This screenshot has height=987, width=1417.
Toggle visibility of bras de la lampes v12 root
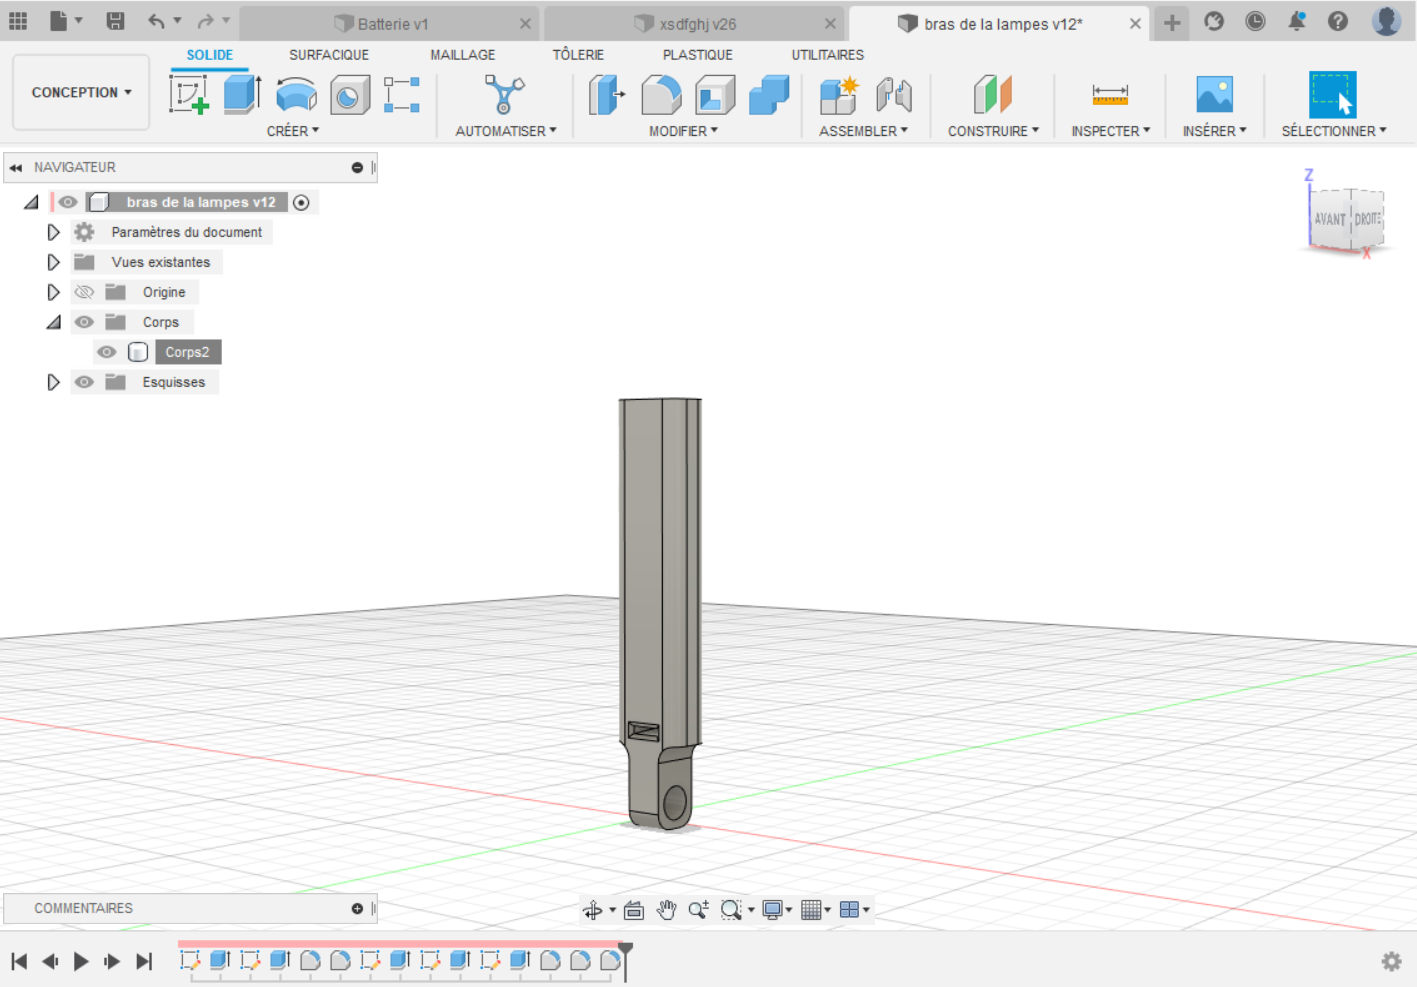tap(67, 202)
